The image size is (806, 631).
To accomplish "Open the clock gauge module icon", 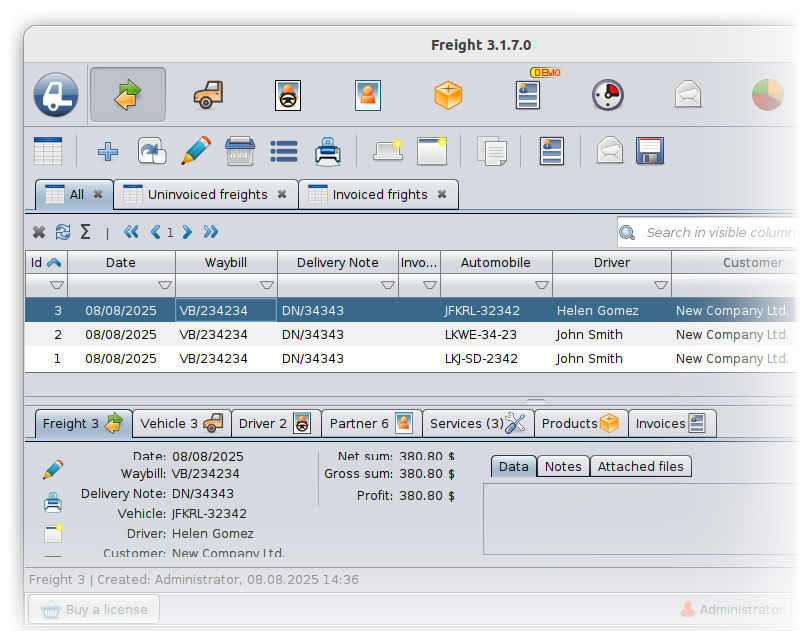I will [608, 95].
